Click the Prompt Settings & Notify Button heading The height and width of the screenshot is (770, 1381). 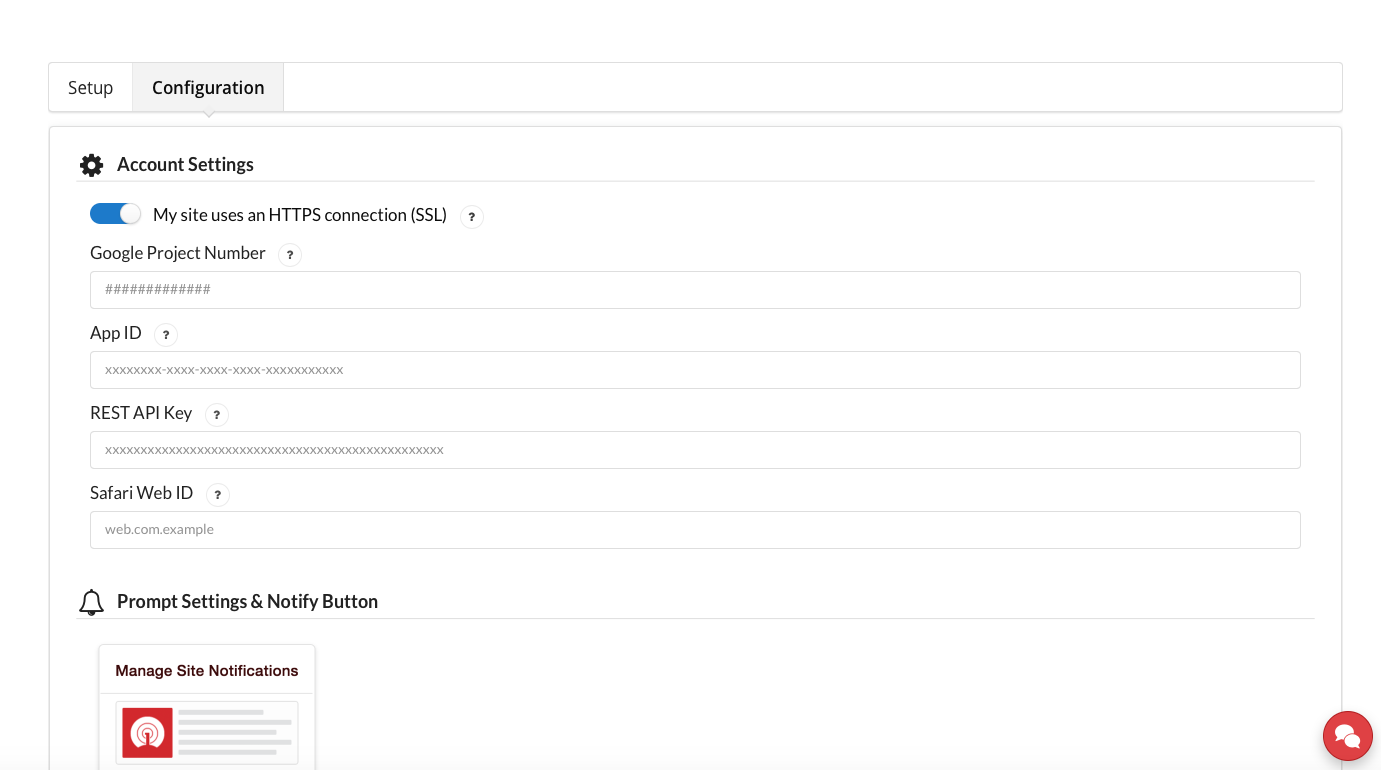click(x=247, y=601)
